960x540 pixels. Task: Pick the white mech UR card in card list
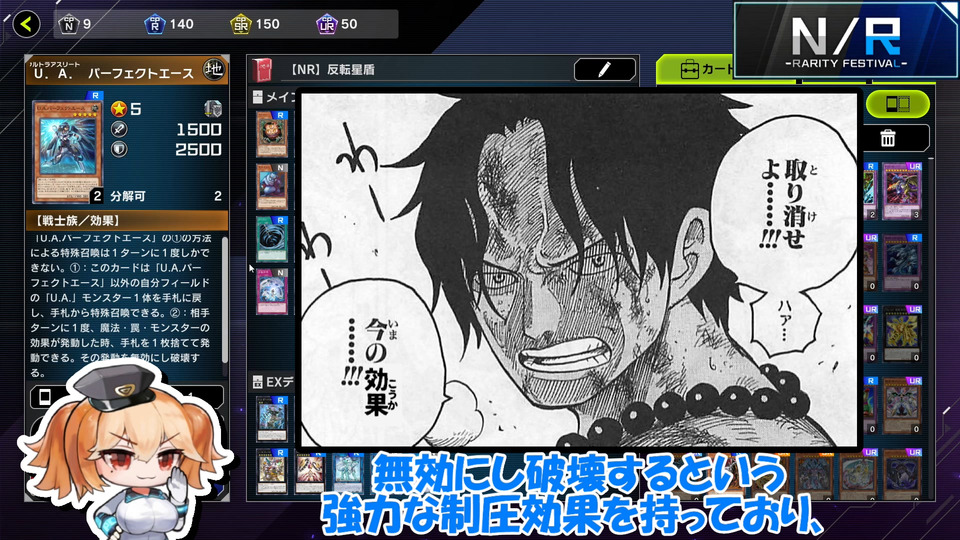[902, 405]
